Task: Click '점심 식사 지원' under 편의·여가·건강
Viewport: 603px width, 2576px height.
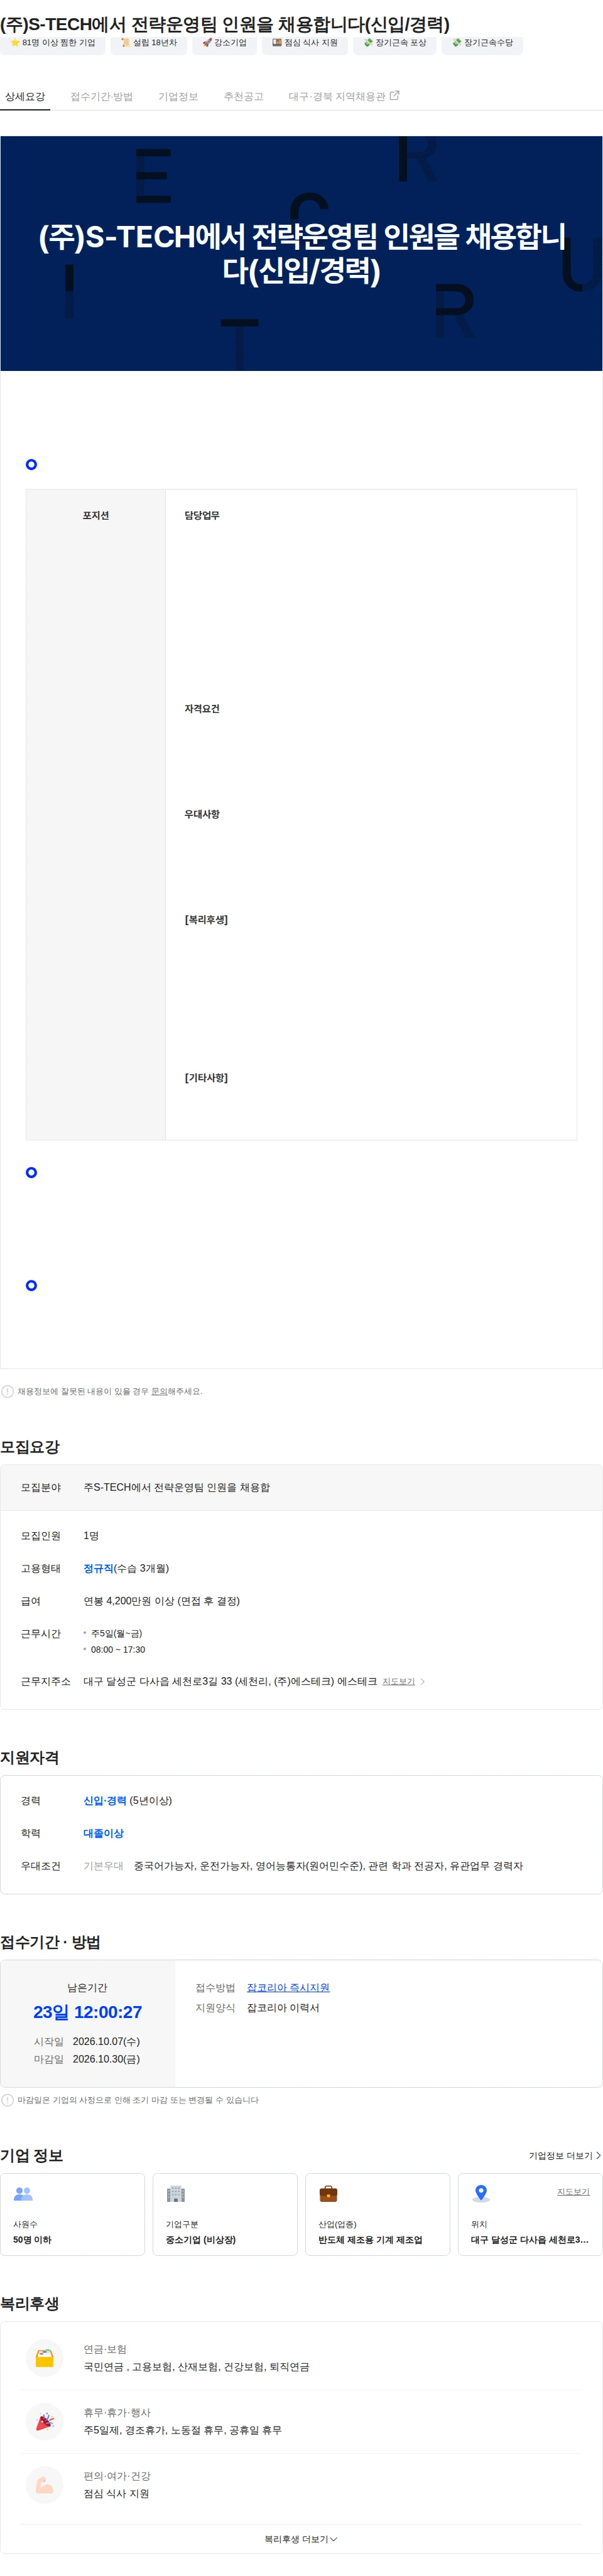Action: (x=116, y=2493)
